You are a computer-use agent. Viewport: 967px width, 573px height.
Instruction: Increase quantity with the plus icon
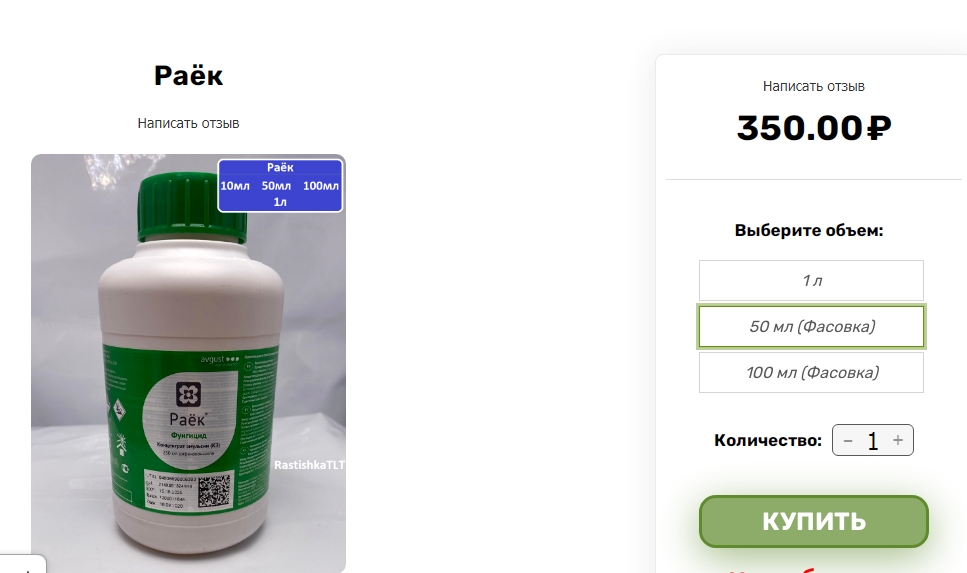[x=898, y=440]
